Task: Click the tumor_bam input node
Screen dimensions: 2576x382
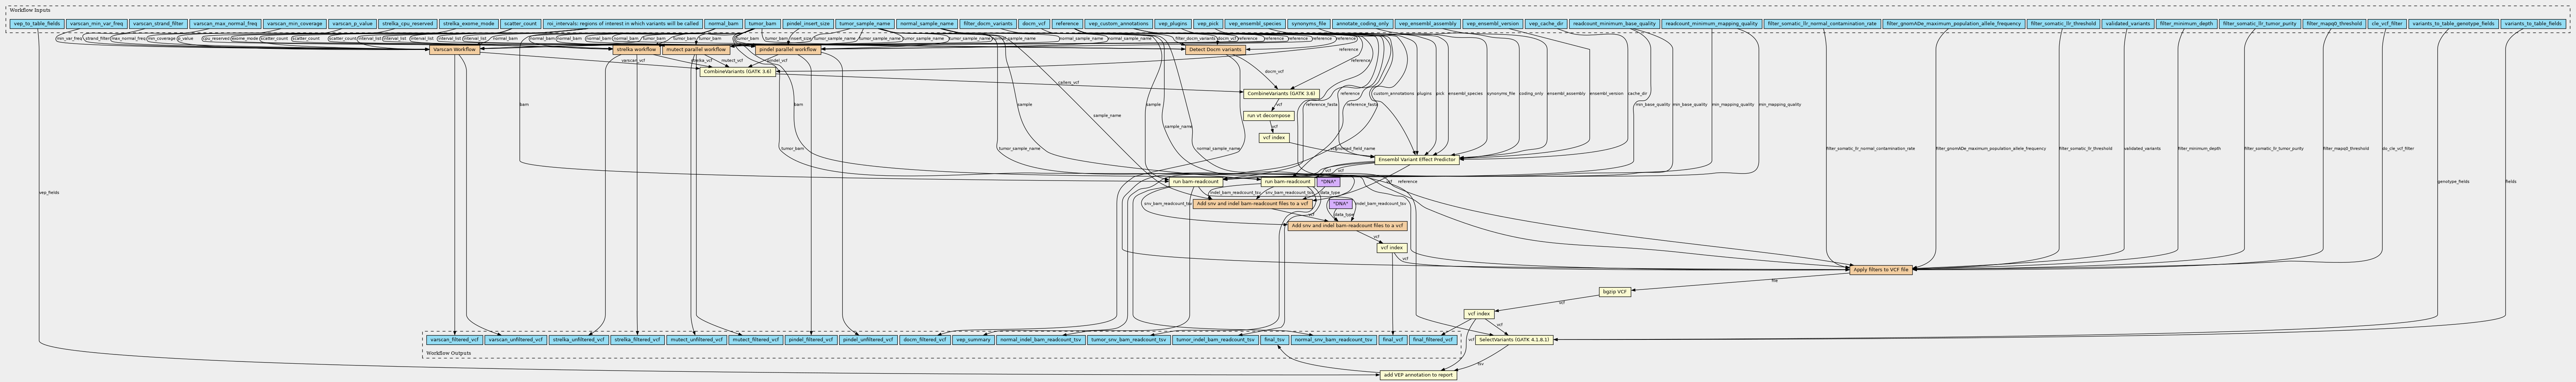Action: click(763, 23)
